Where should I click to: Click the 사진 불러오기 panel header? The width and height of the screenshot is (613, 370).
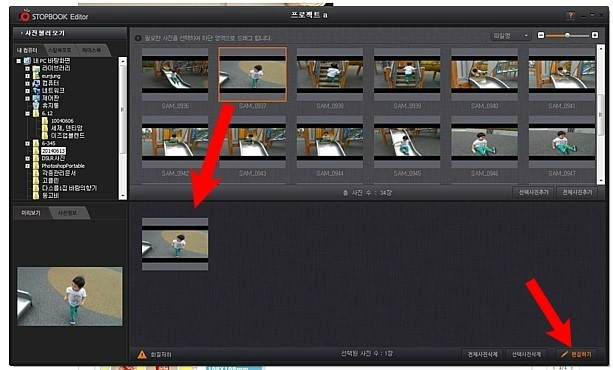point(70,33)
